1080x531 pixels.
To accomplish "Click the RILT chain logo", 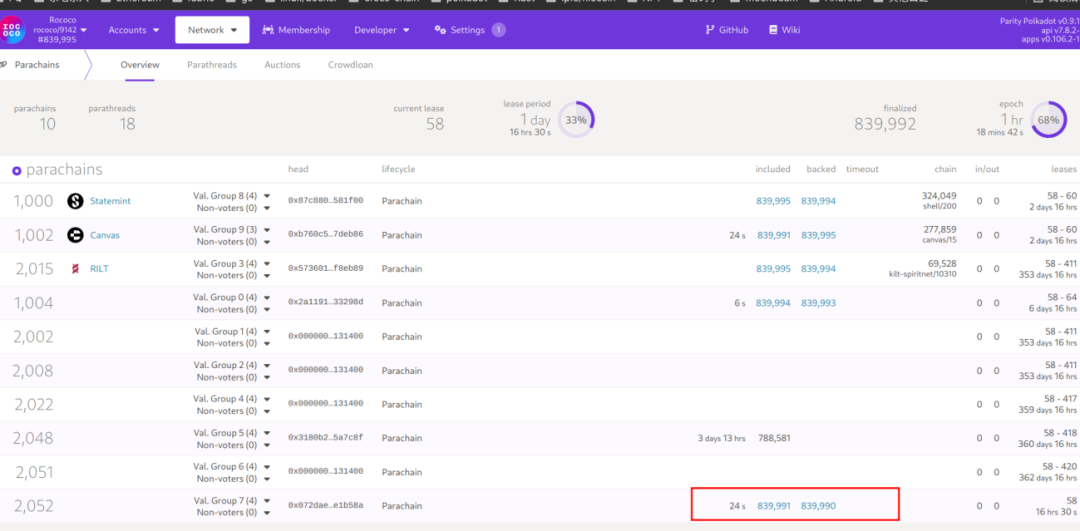I will [75, 269].
